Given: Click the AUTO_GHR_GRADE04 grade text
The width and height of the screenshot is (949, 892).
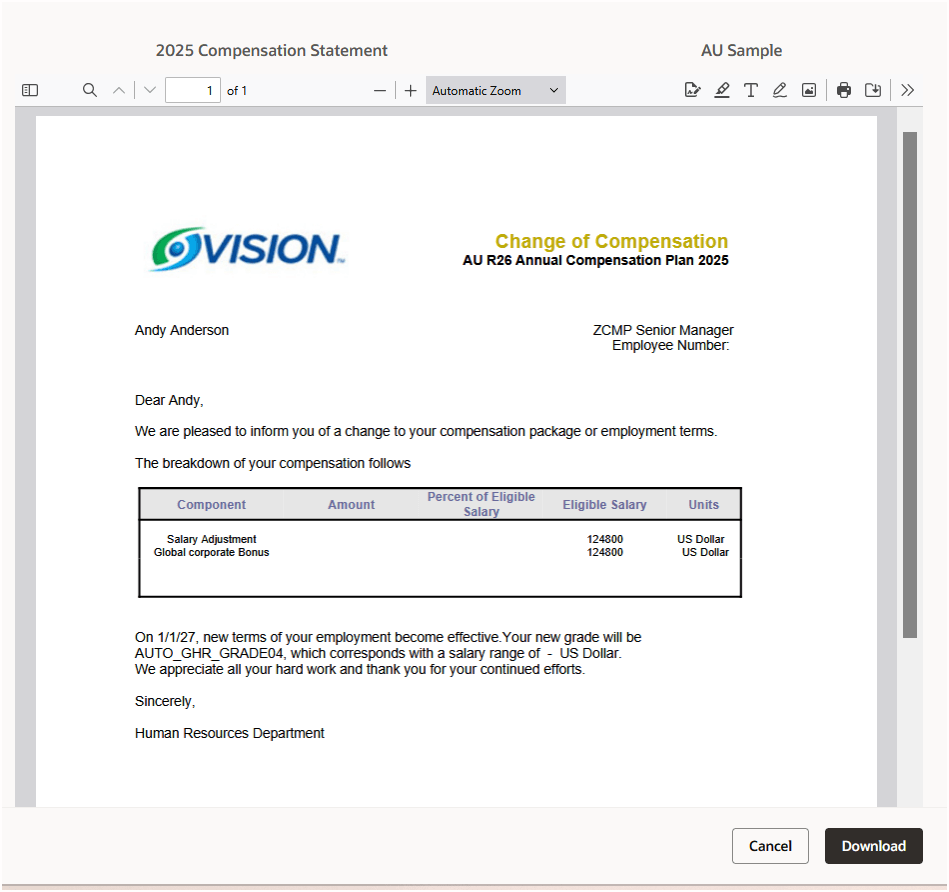Looking at the screenshot, I should tap(209, 654).
